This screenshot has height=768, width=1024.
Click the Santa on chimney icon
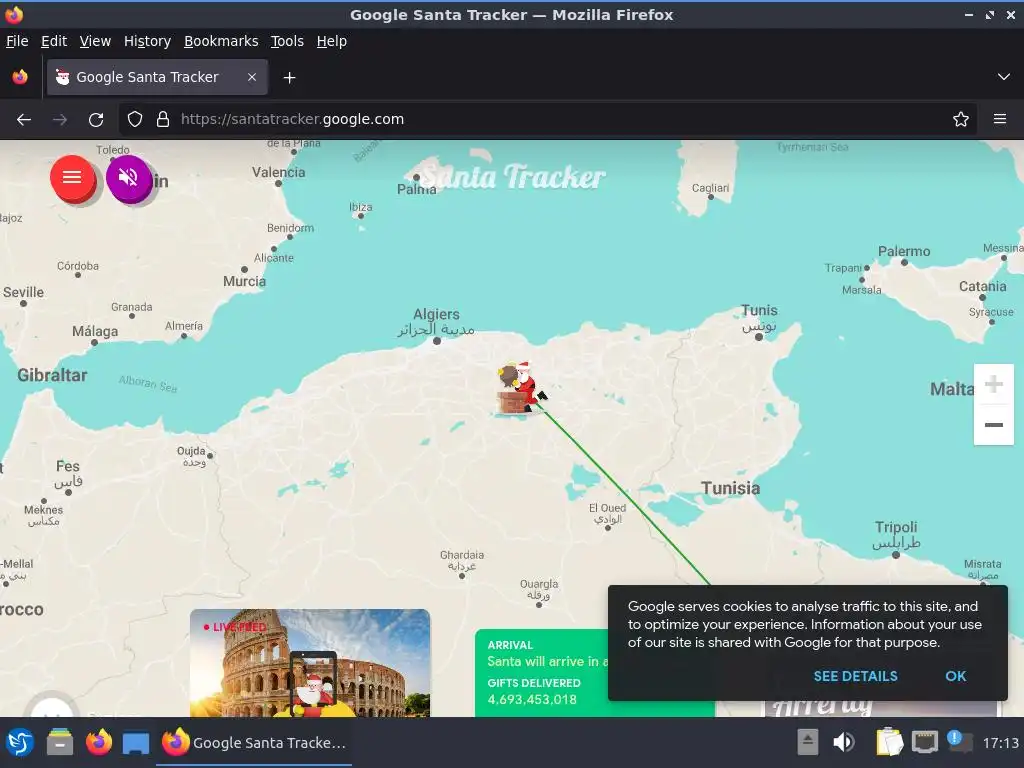click(520, 388)
